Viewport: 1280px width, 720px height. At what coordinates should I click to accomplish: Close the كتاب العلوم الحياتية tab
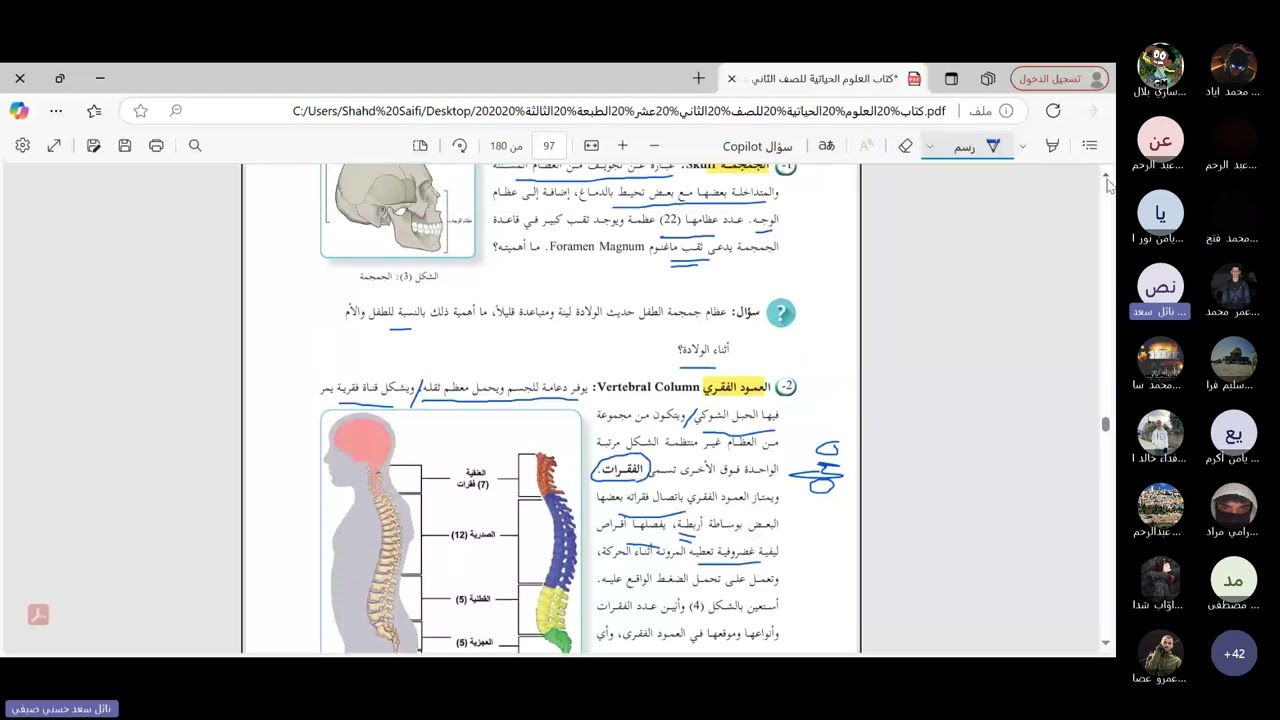click(732, 78)
